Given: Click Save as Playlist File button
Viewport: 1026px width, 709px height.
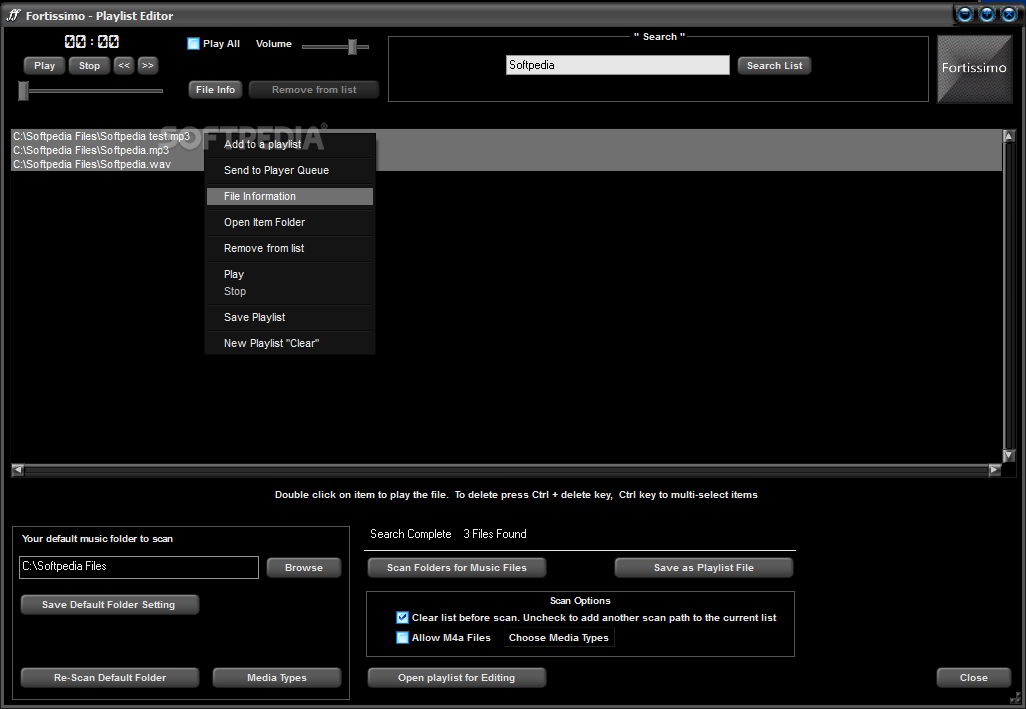Looking at the screenshot, I should click(704, 568).
